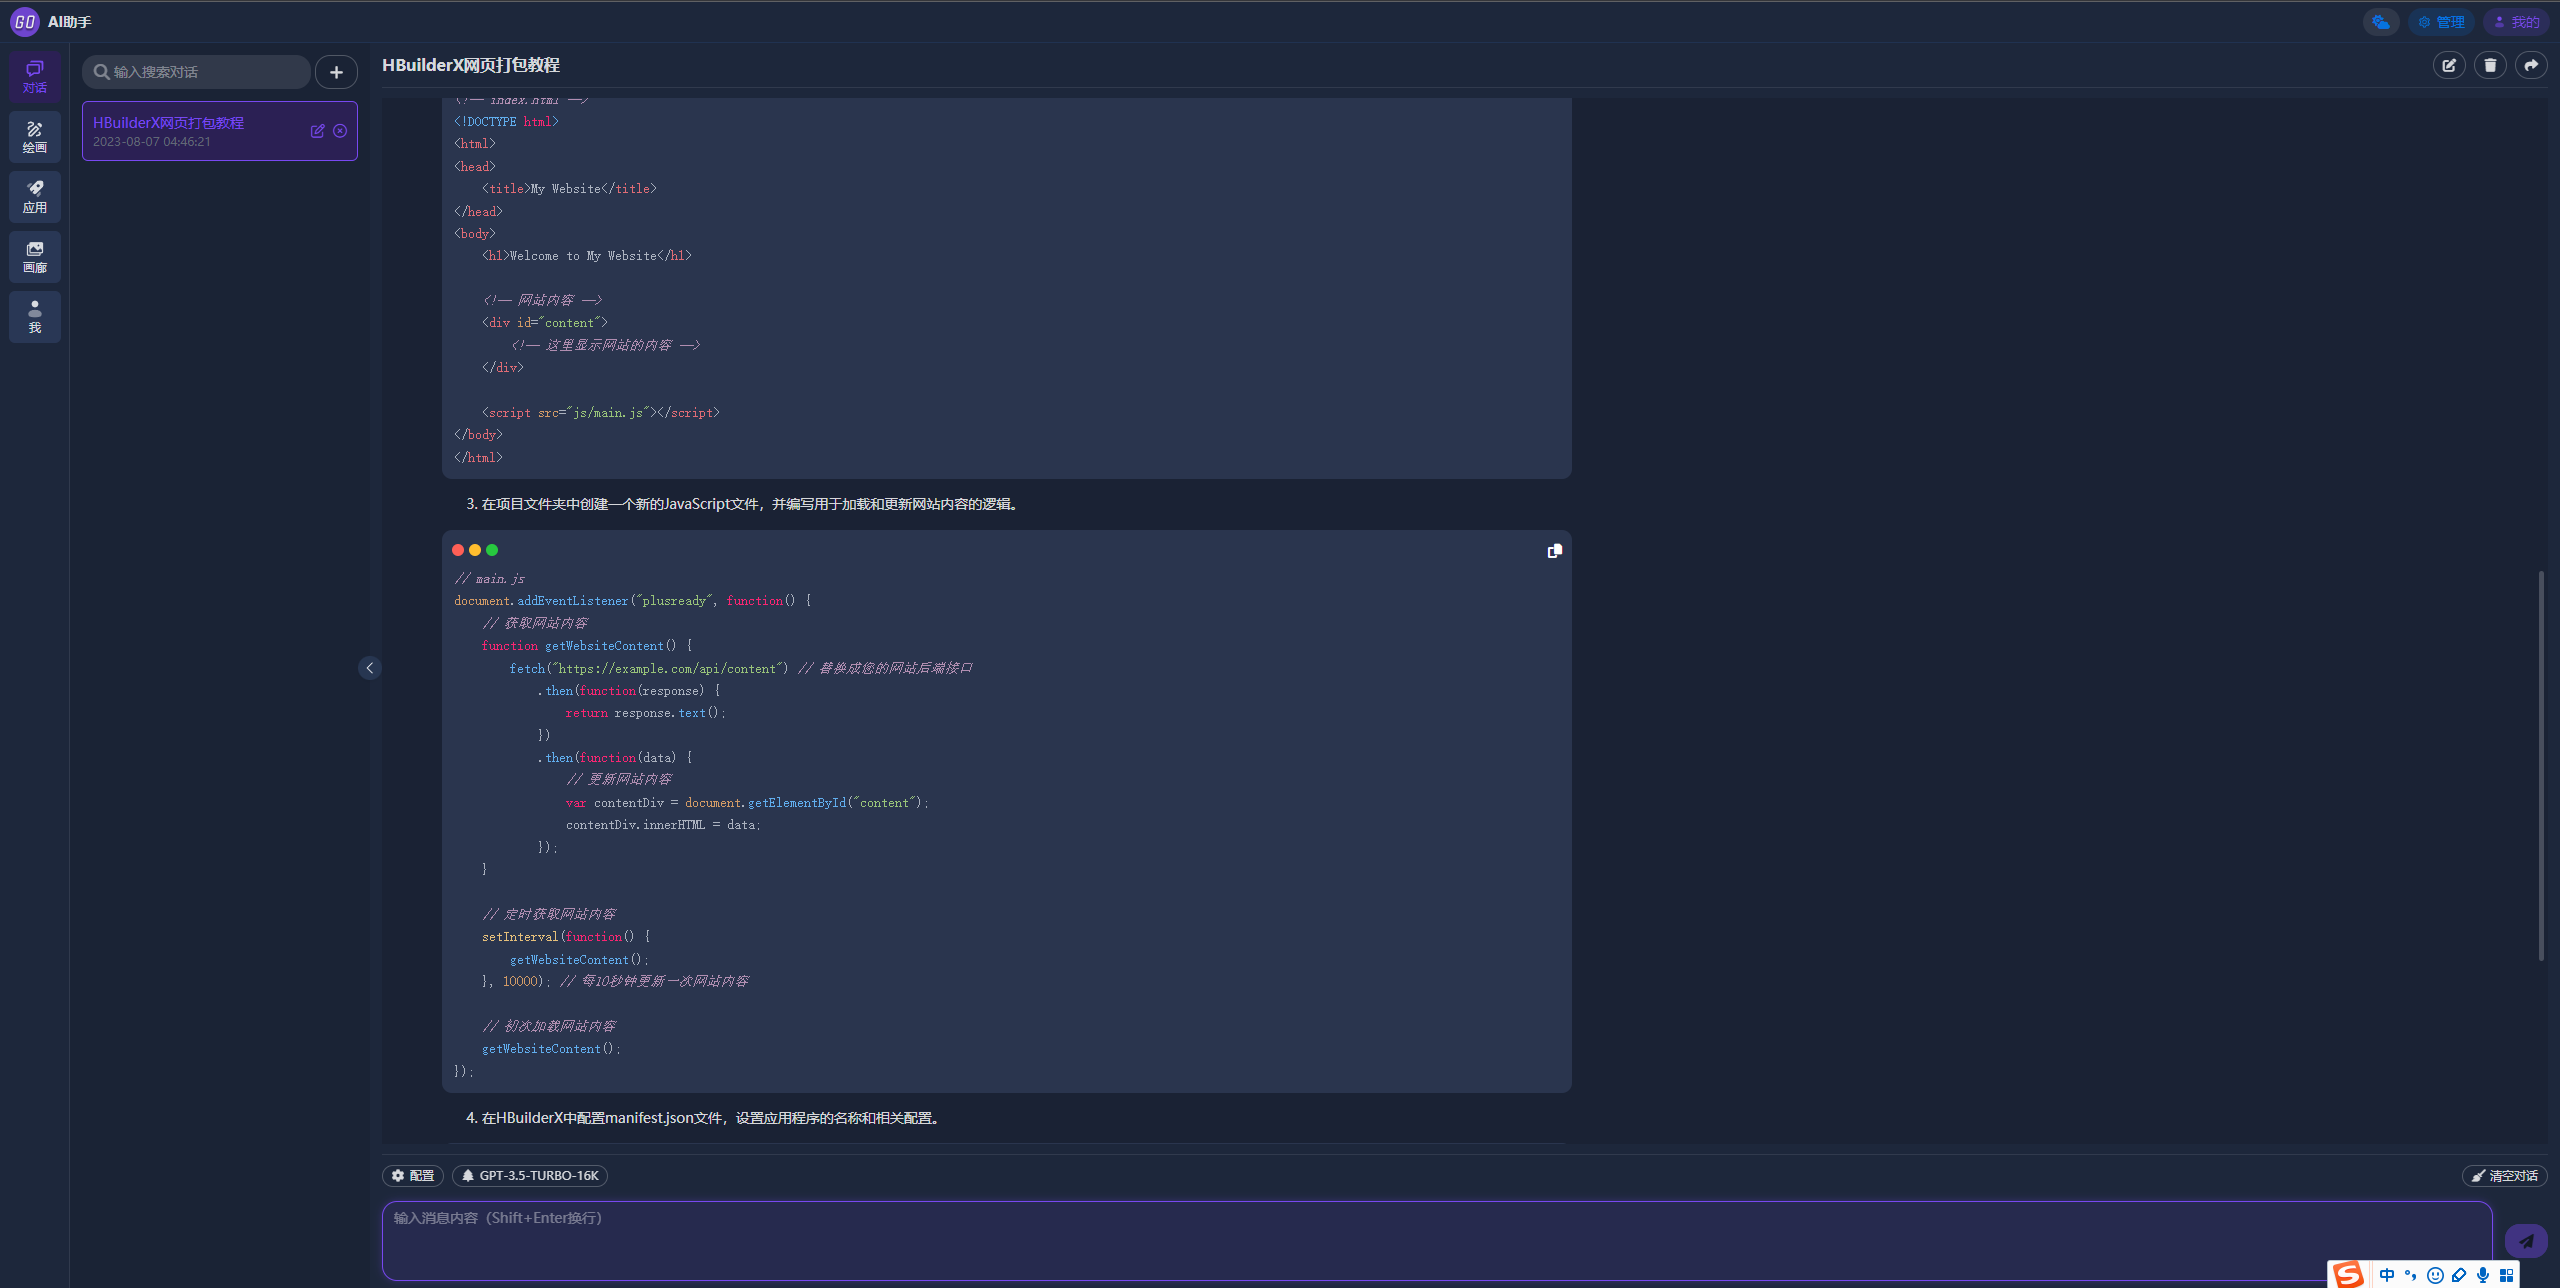Select the HBuilderX网页打包教程 conversation

220,131
